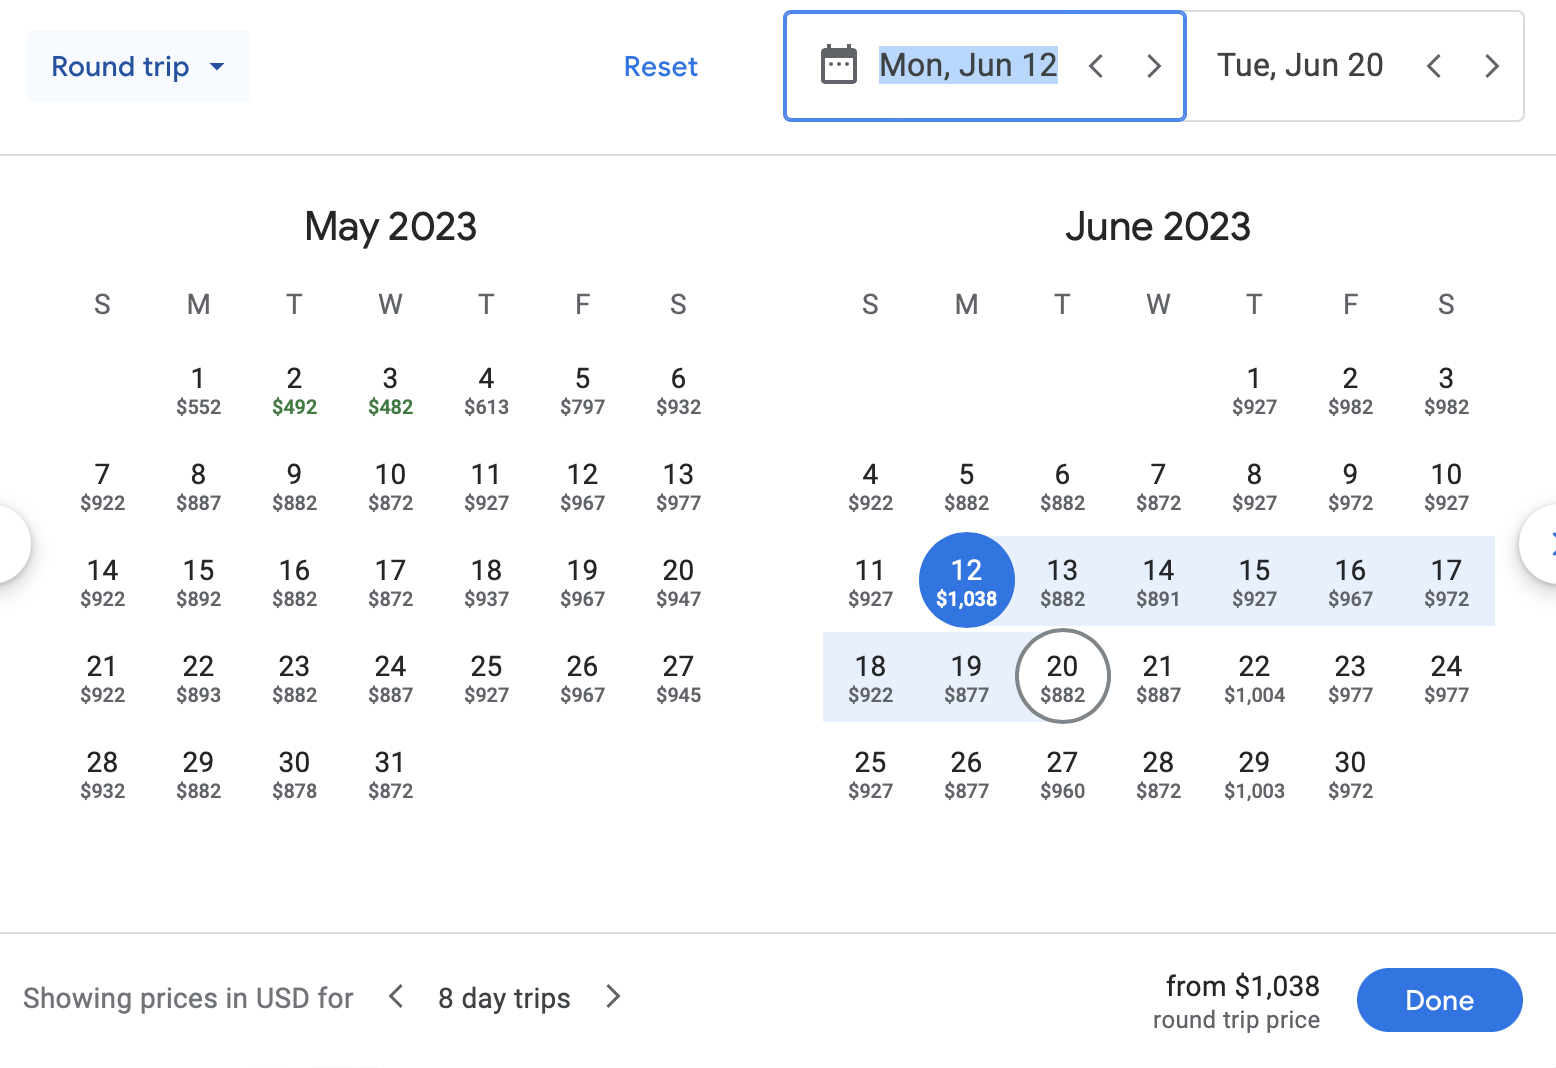
Task: Show the next month in the calendar
Action: click(1540, 544)
